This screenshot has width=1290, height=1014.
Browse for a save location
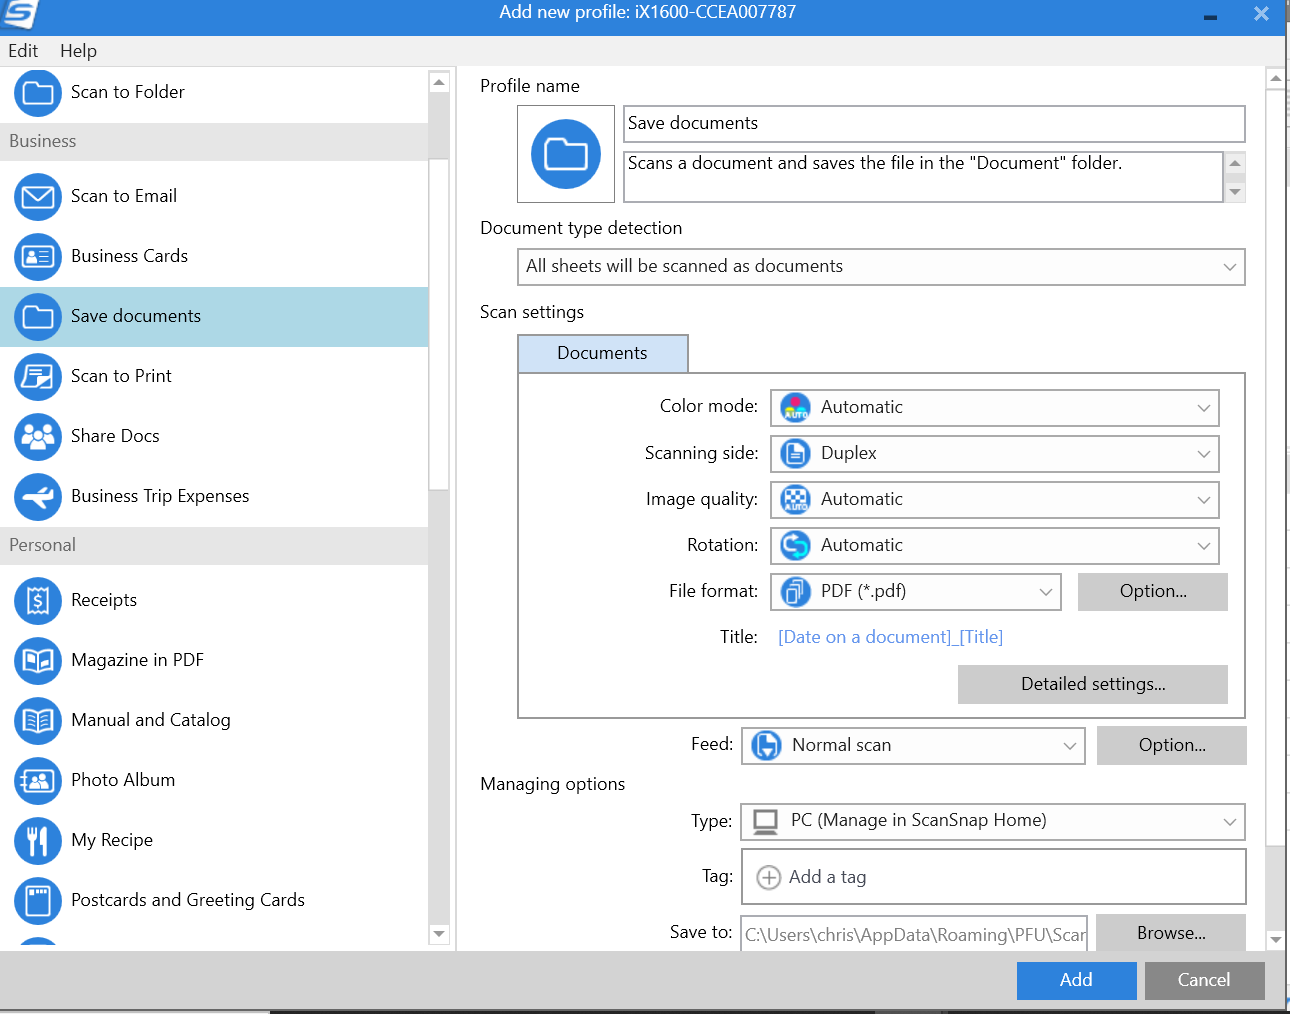(1171, 933)
